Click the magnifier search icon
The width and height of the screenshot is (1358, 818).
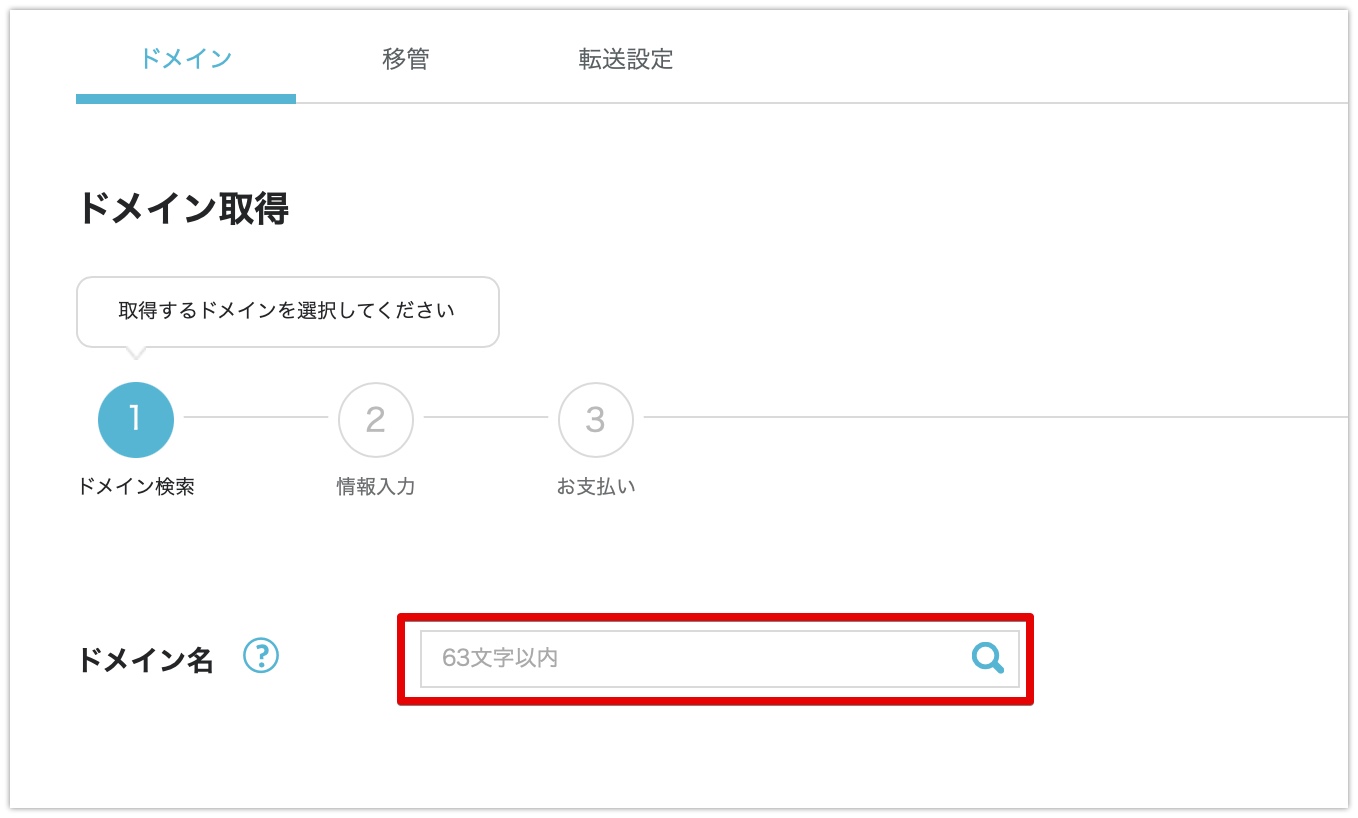pos(987,658)
